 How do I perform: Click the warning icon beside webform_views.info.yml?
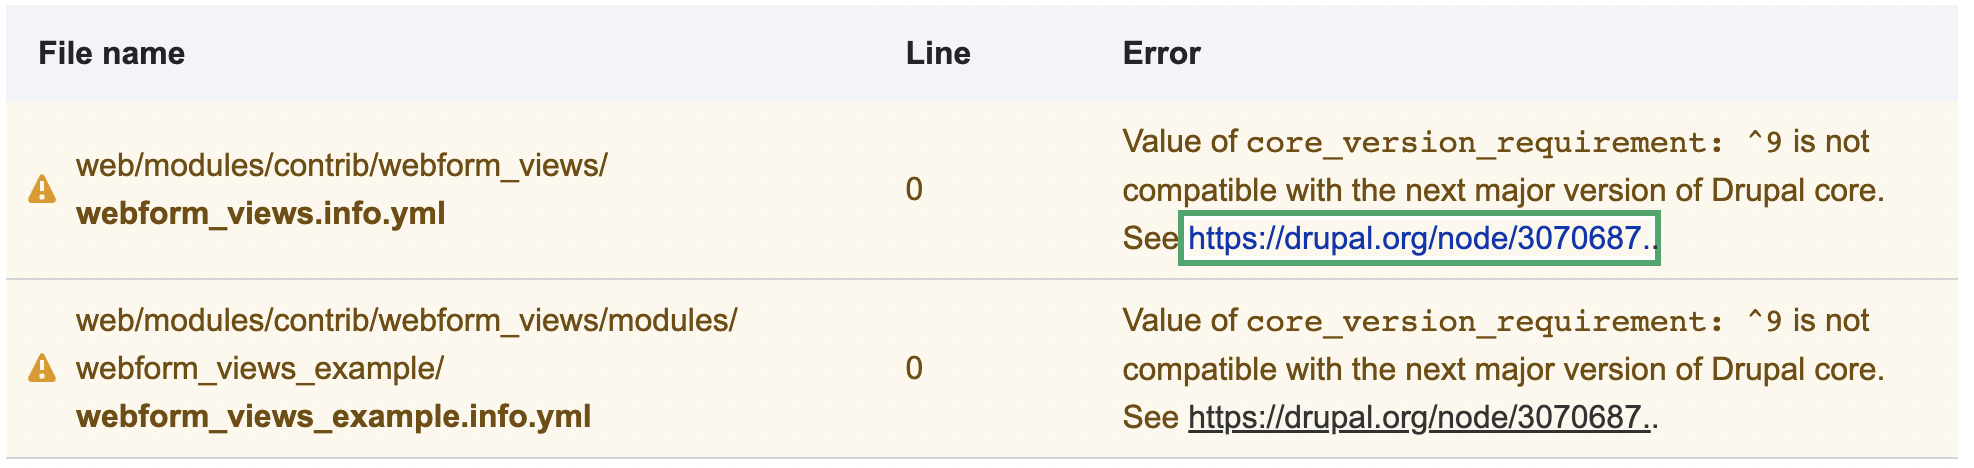[42, 189]
